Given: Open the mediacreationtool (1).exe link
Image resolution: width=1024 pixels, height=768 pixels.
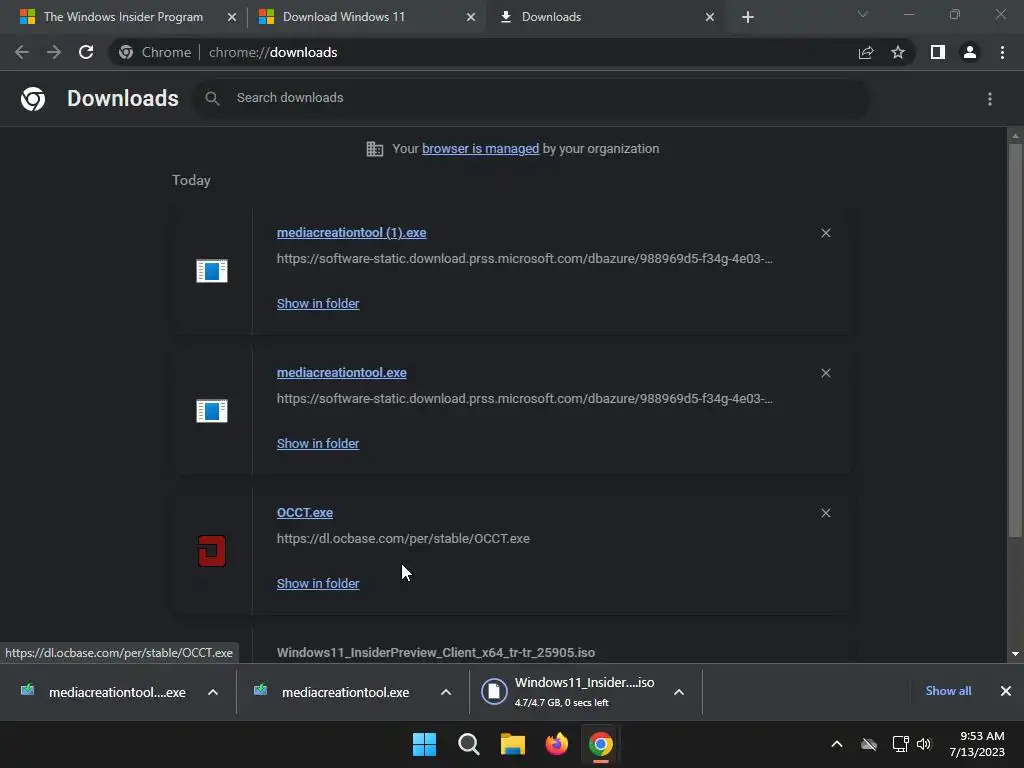Looking at the screenshot, I should (351, 232).
